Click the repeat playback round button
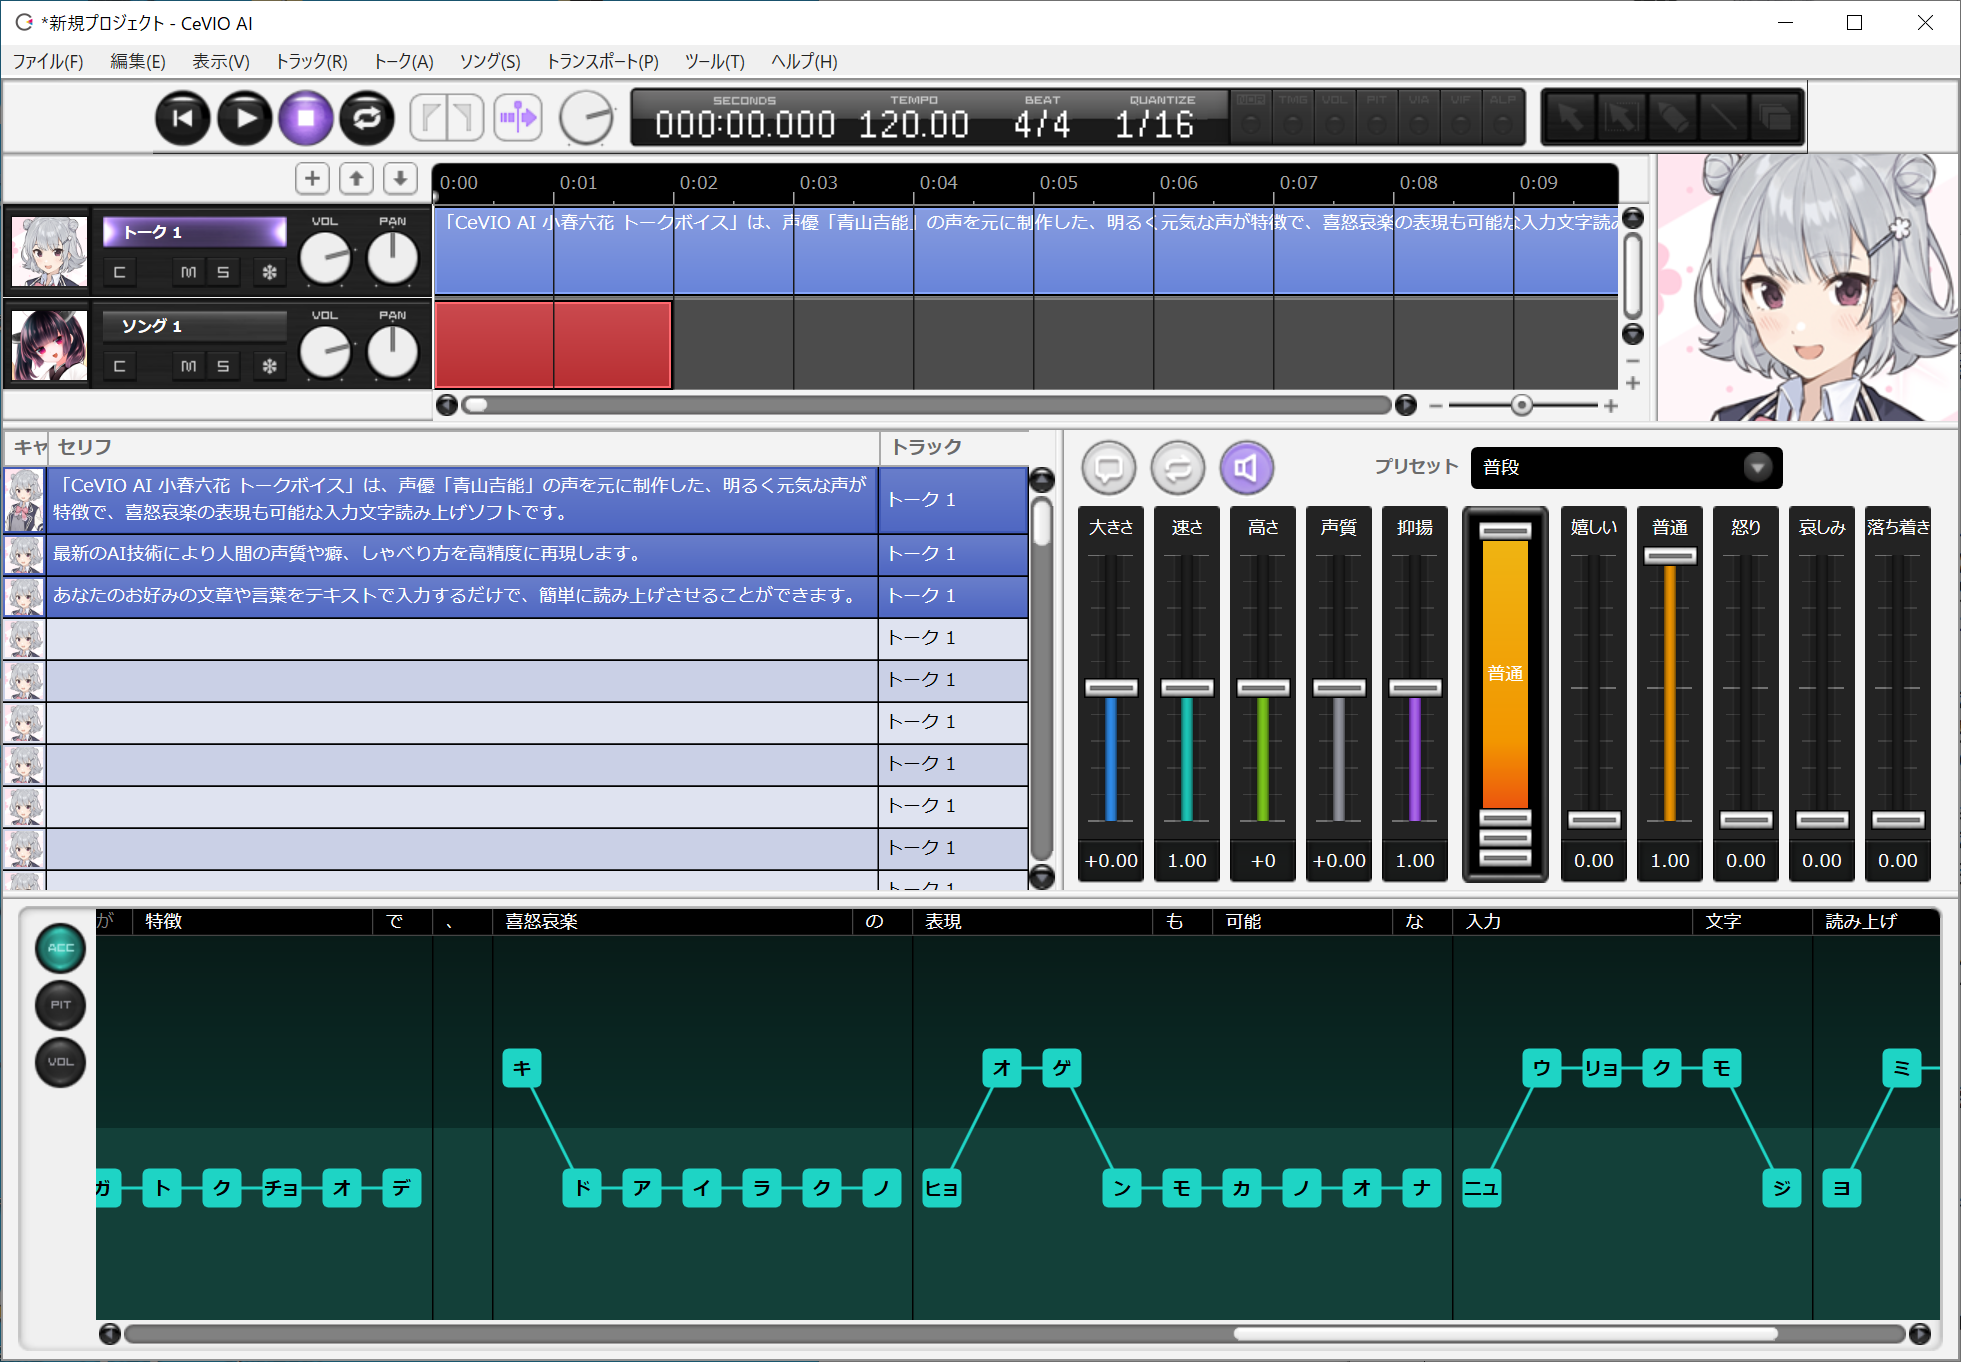1961x1362 pixels. point(1178,467)
